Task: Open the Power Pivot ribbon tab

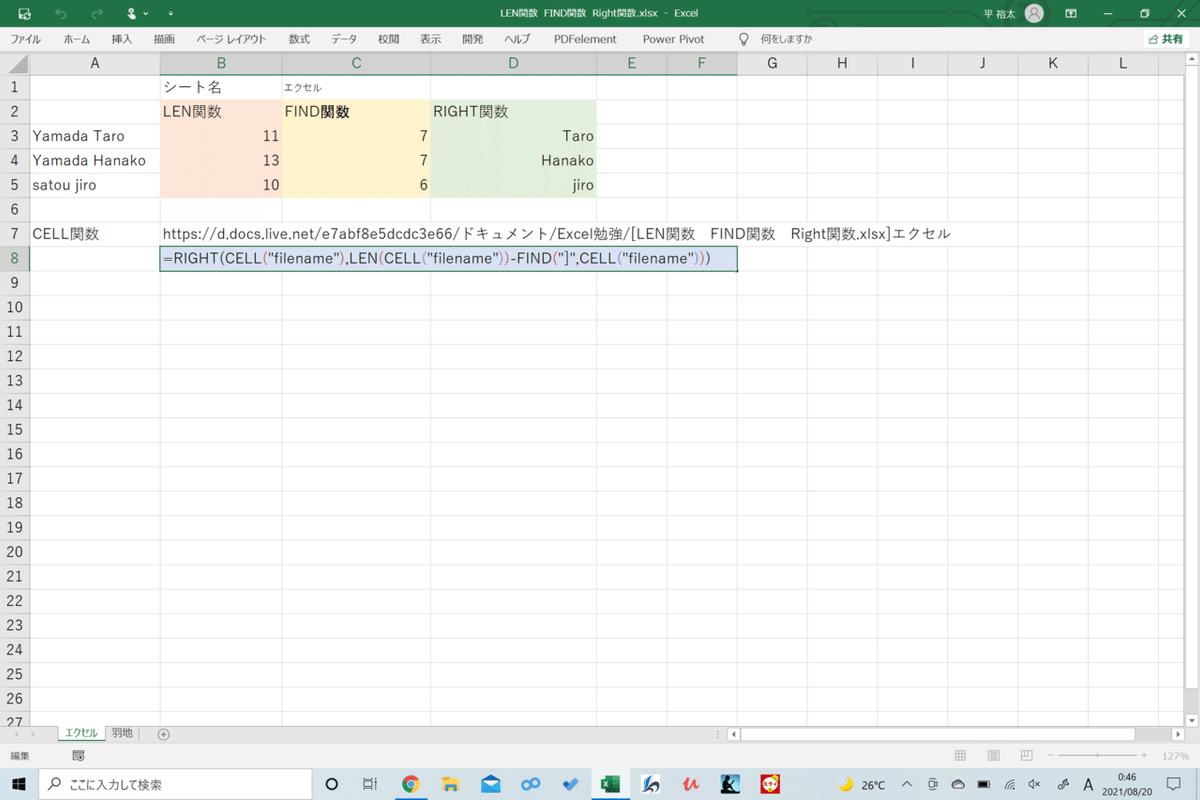Action: pos(673,39)
